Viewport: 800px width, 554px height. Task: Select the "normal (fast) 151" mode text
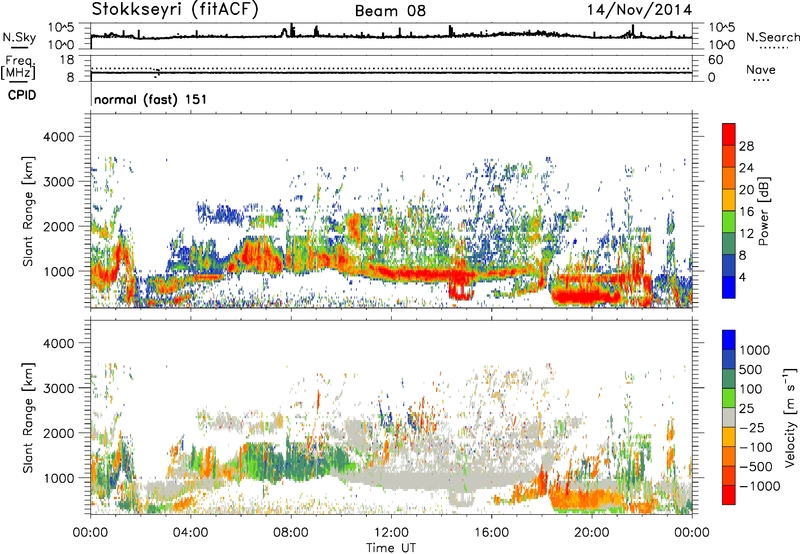point(151,99)
